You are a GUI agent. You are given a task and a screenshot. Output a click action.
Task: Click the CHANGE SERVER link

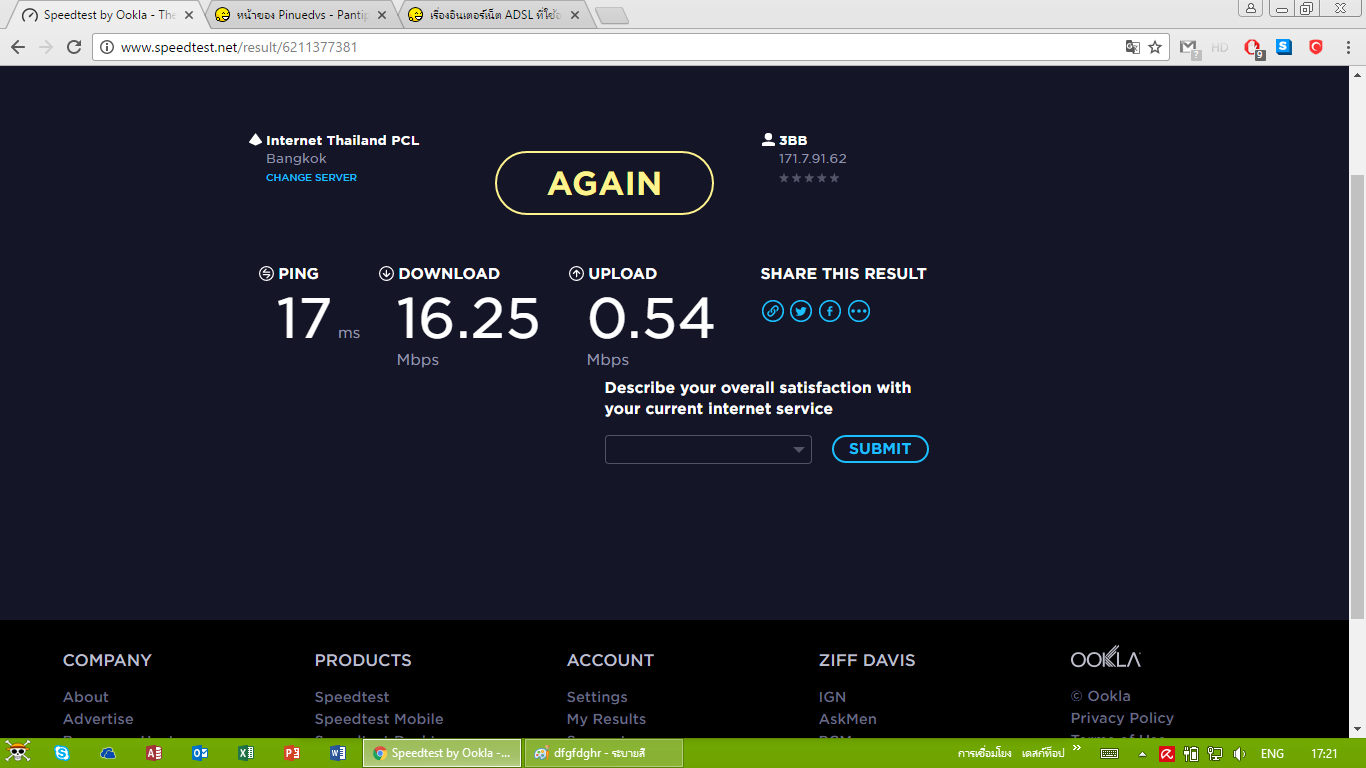311,178
